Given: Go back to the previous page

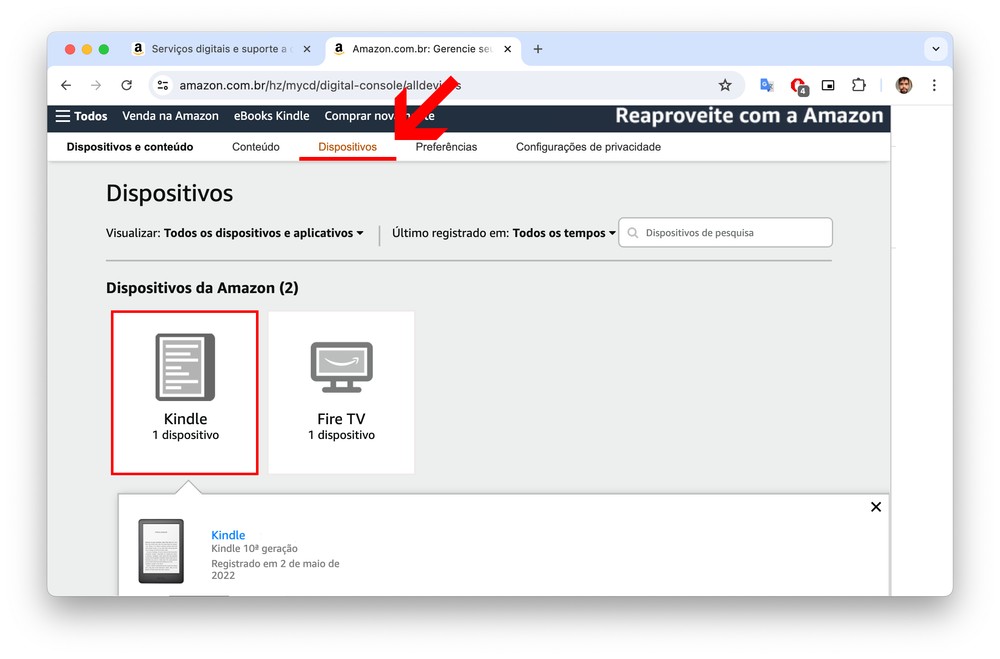Looking at the screenshot, I should [66, 85].
